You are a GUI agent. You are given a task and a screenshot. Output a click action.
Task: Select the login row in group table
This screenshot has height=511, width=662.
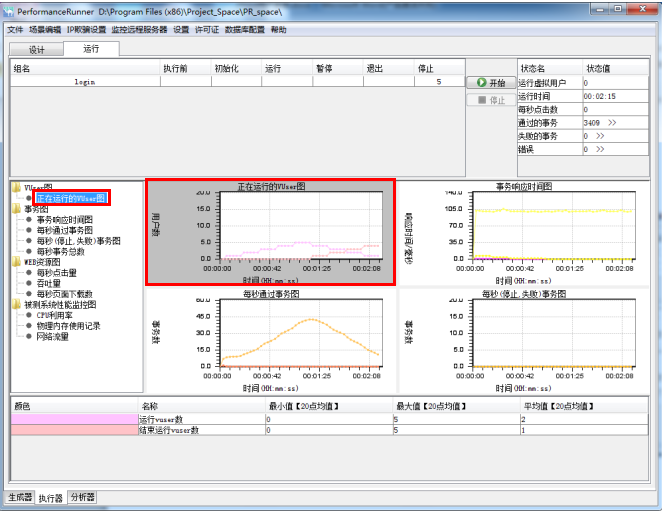click(x=85, y=82)
